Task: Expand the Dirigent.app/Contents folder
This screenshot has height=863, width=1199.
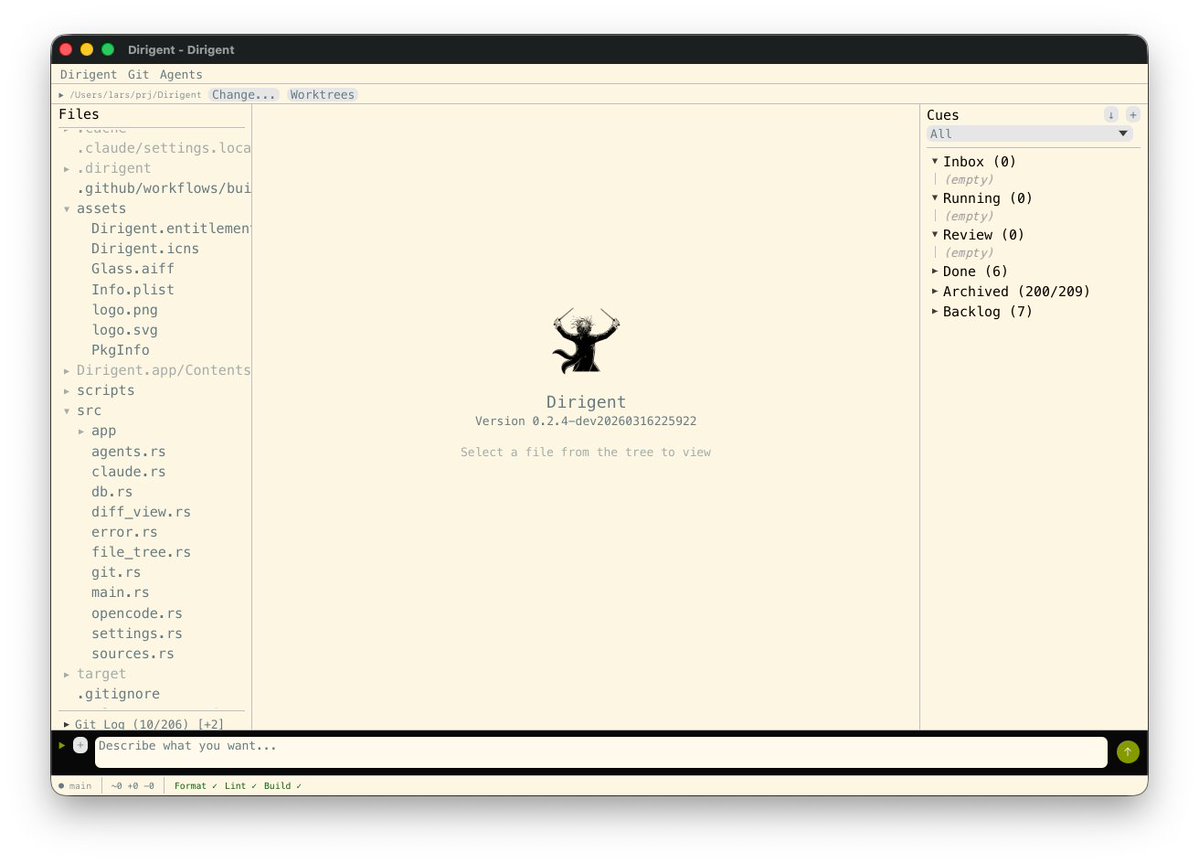Action: coord(67,371)
